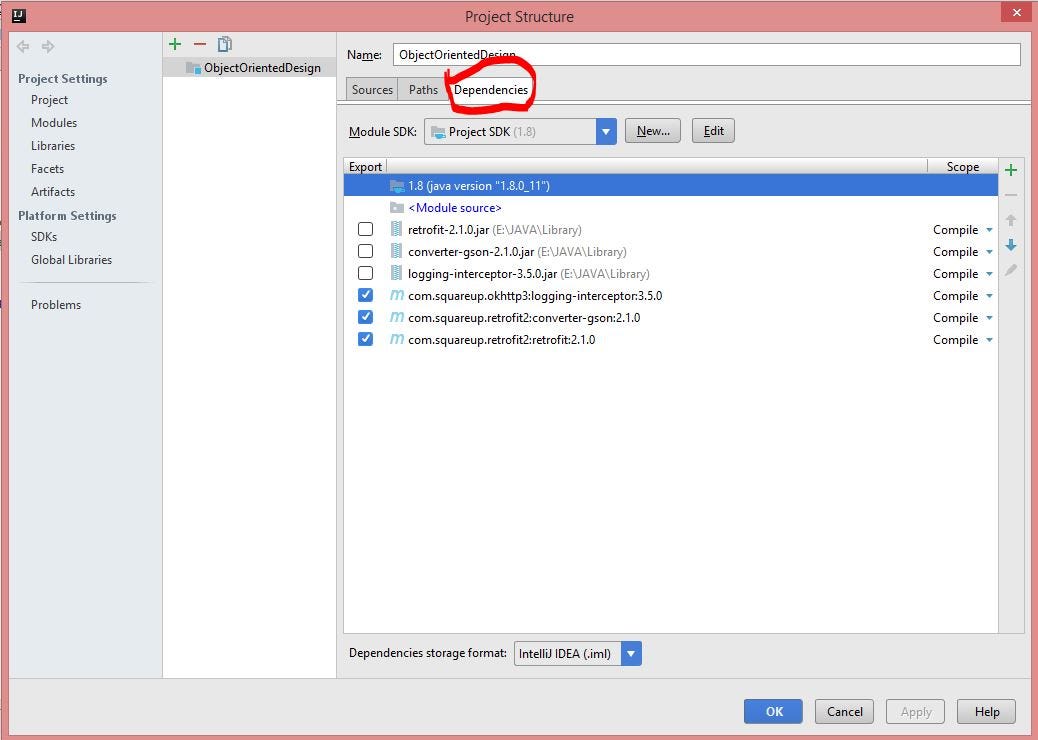
Task: Open the Module SDK dropdown
Action: coord(606,130)
